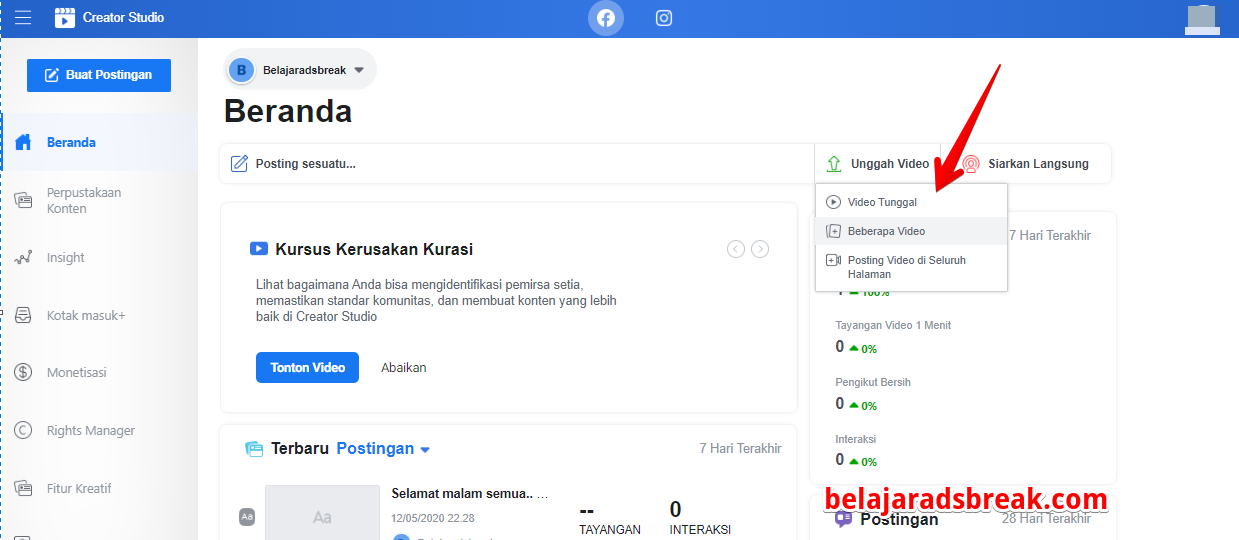Click the Insight chart icon
Viewport: 1239px width, 540px height.
[24, 258]
